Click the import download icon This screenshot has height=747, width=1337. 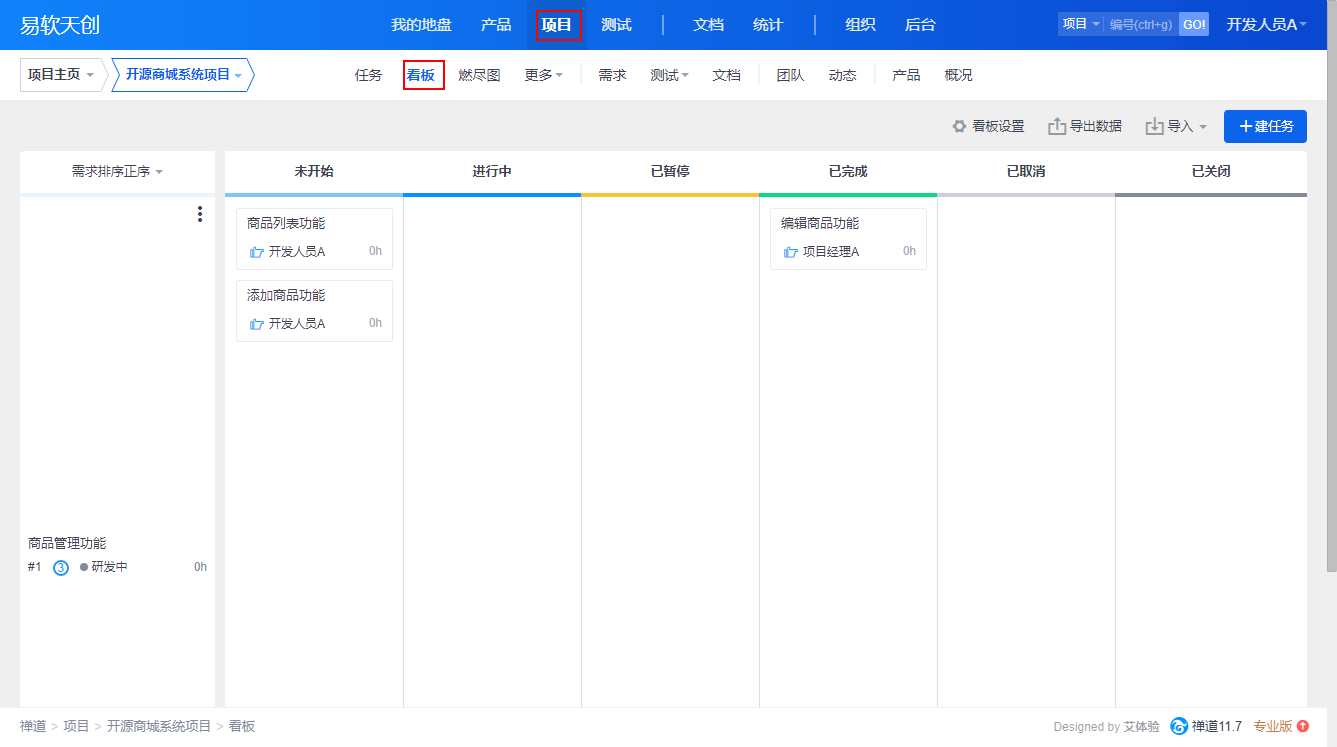1154,126
